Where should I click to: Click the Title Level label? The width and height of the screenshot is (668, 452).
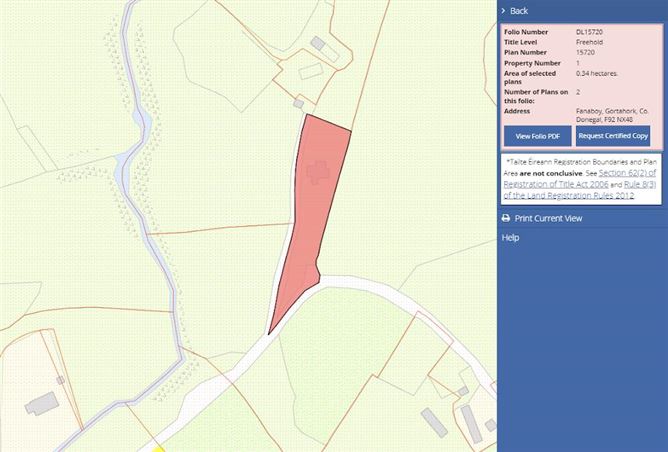point(520,42)
